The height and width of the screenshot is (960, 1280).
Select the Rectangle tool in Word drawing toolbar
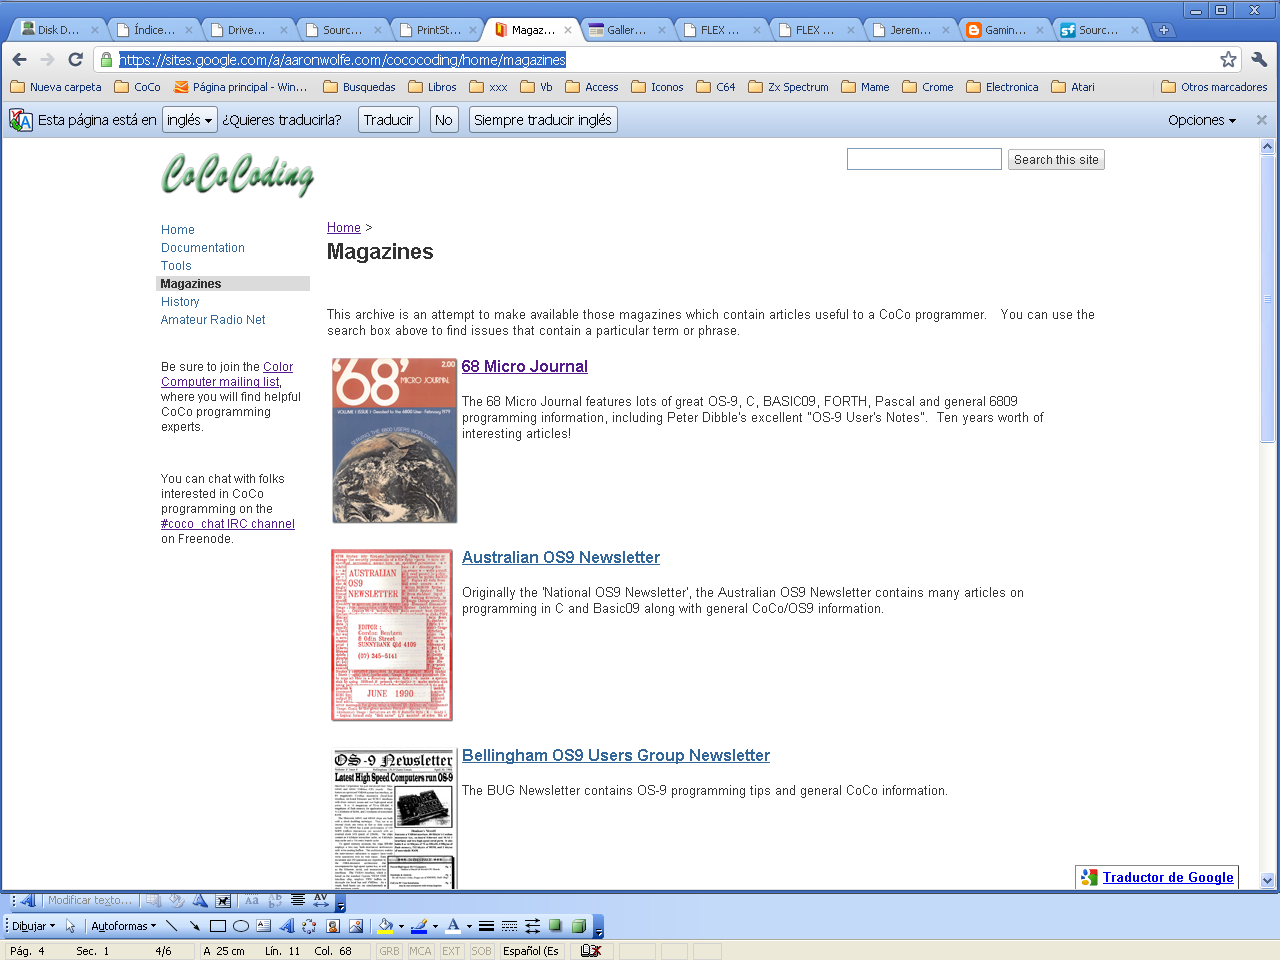pyautogui.click(x=217, y=926)
